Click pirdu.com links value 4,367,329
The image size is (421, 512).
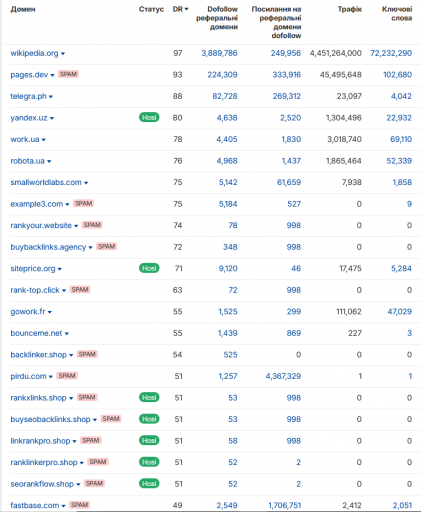pyautogui.click(x=283, y=376)
